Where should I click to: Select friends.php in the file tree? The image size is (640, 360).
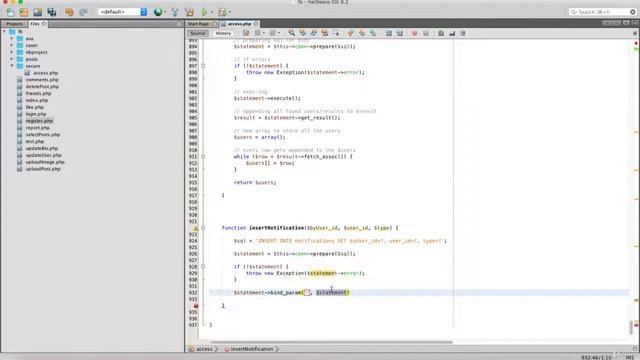point(38,93)
